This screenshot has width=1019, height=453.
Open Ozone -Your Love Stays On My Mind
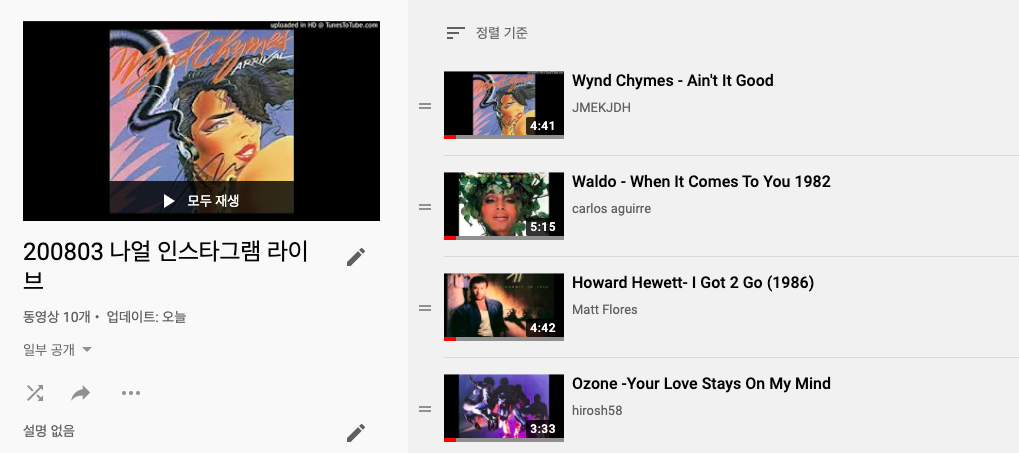[701, 383]
